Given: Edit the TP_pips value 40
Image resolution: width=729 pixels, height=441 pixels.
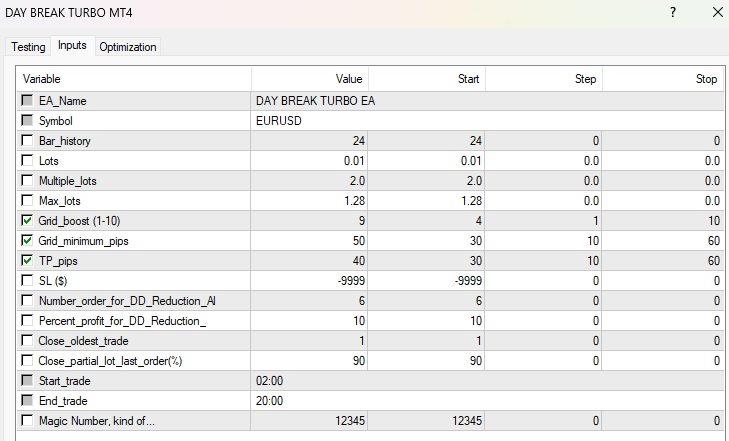Looking at the screenshot, I should [309, 261].
